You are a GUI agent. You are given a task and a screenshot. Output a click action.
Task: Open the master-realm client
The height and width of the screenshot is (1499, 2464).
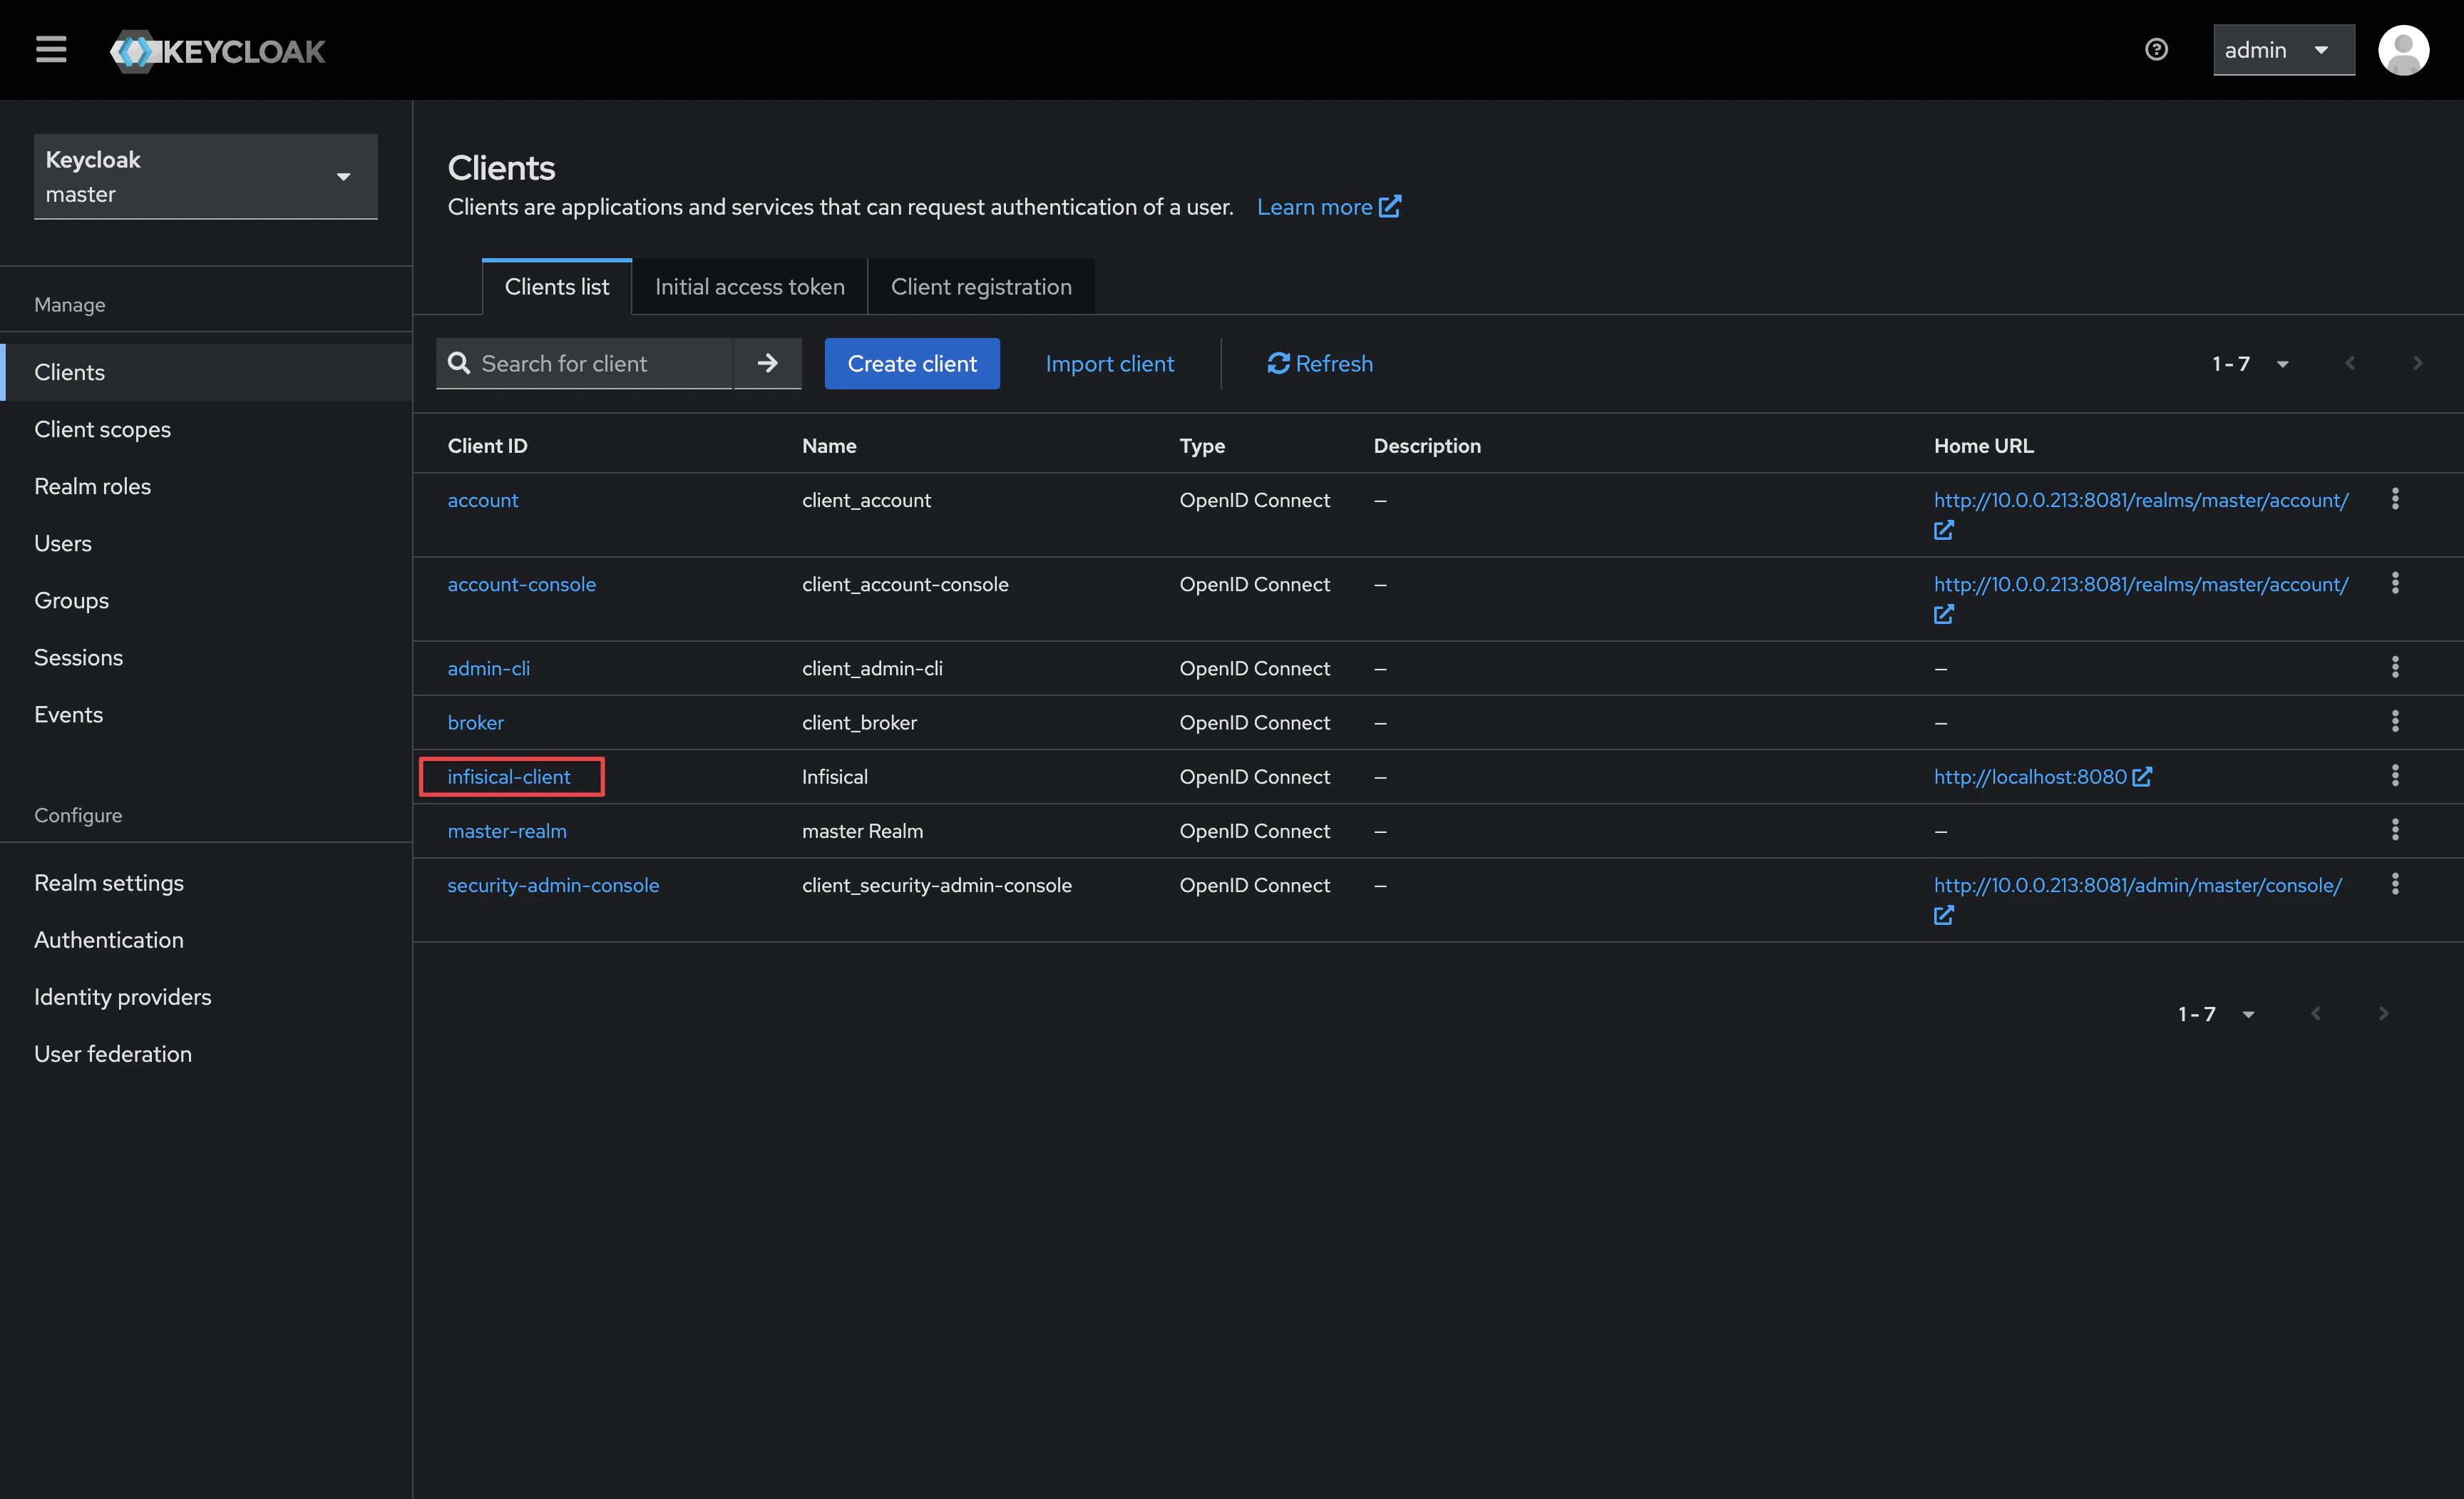(x=507, y=831)
